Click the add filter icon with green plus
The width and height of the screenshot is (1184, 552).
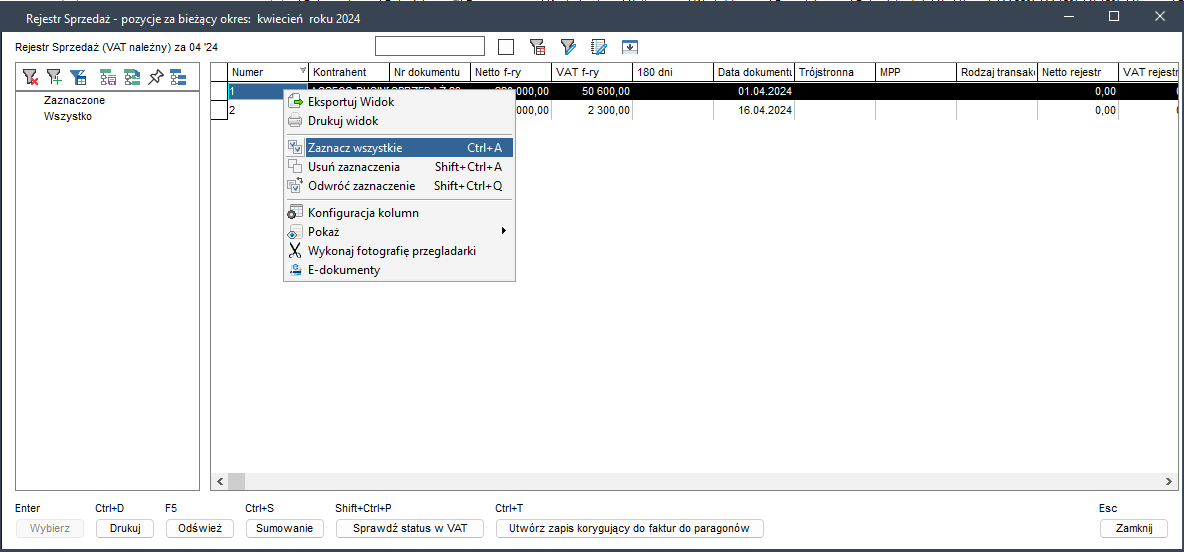click(x=54, y=76)
